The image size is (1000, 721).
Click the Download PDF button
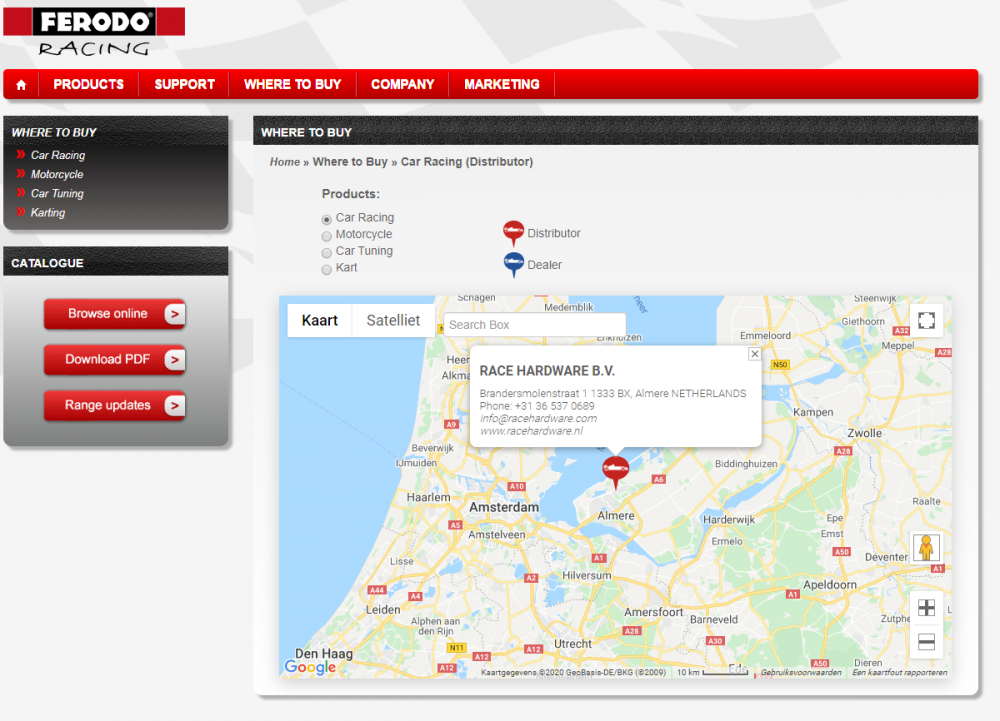click(x=114, y=360)
